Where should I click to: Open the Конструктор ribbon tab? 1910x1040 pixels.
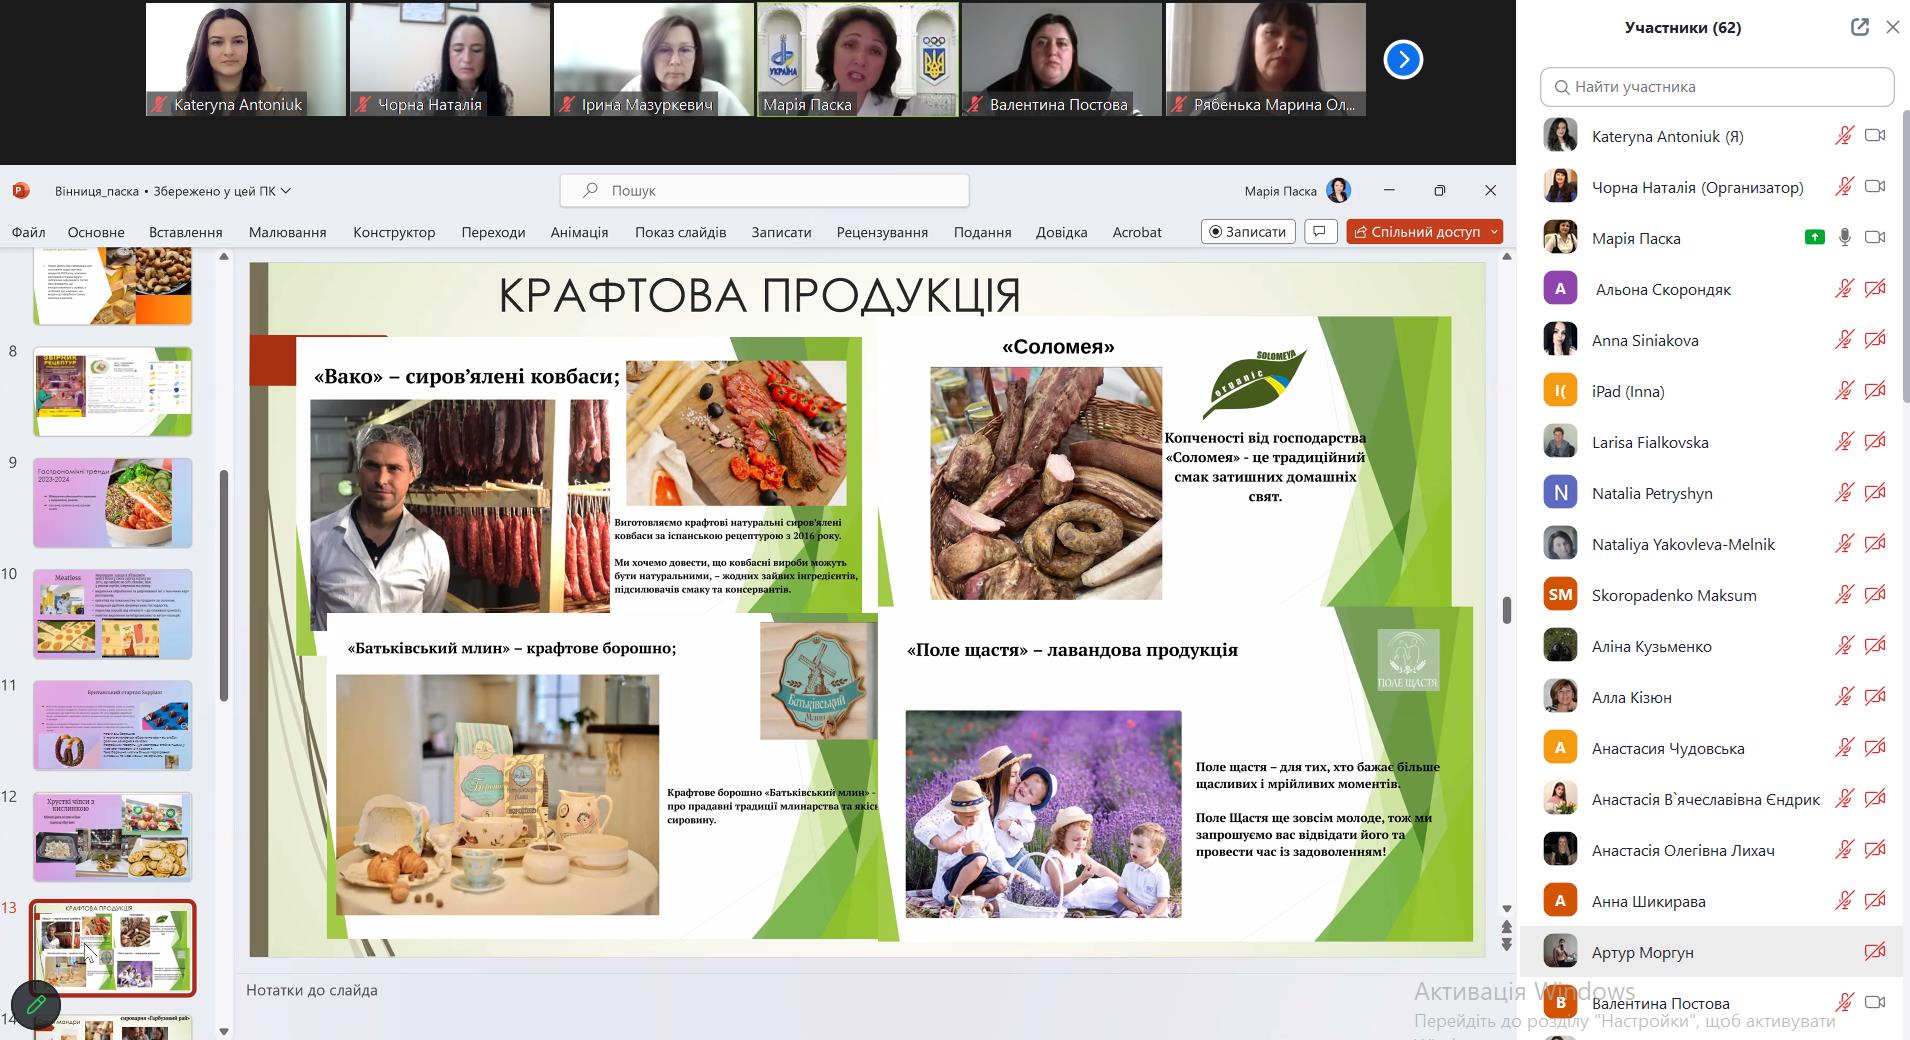click(x=394, y=232)
